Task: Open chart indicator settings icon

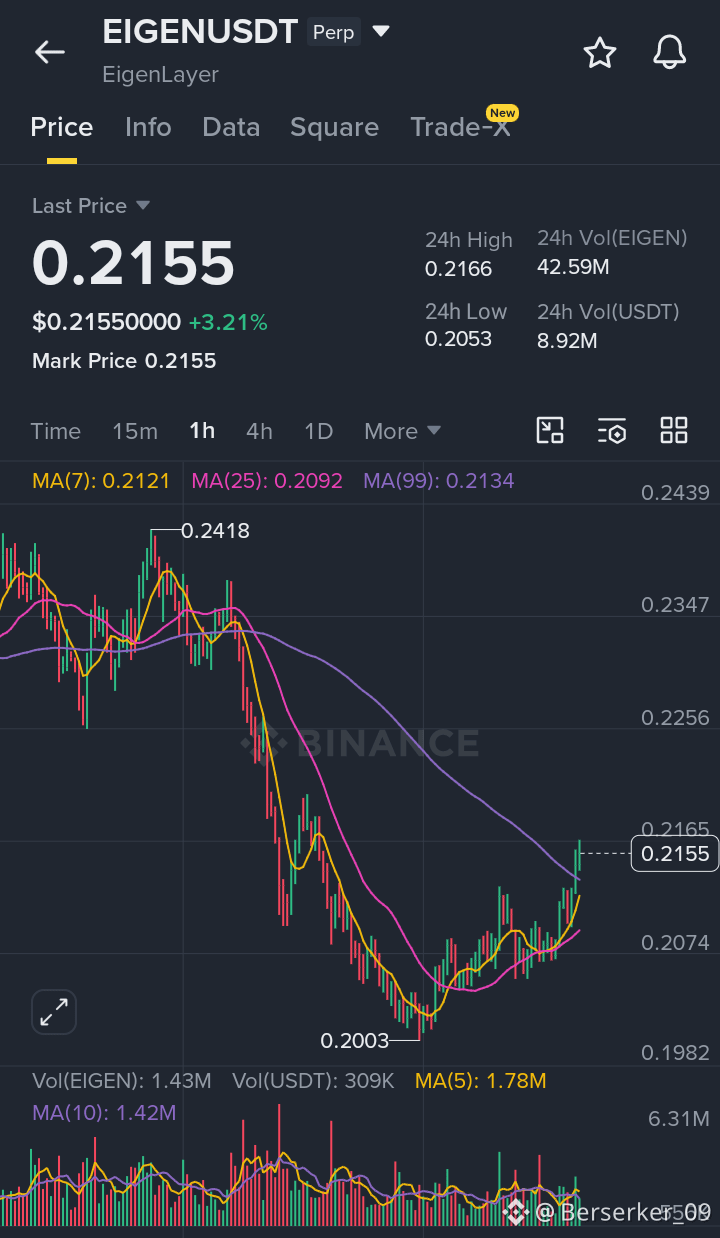Action: [x=612, y=431]
